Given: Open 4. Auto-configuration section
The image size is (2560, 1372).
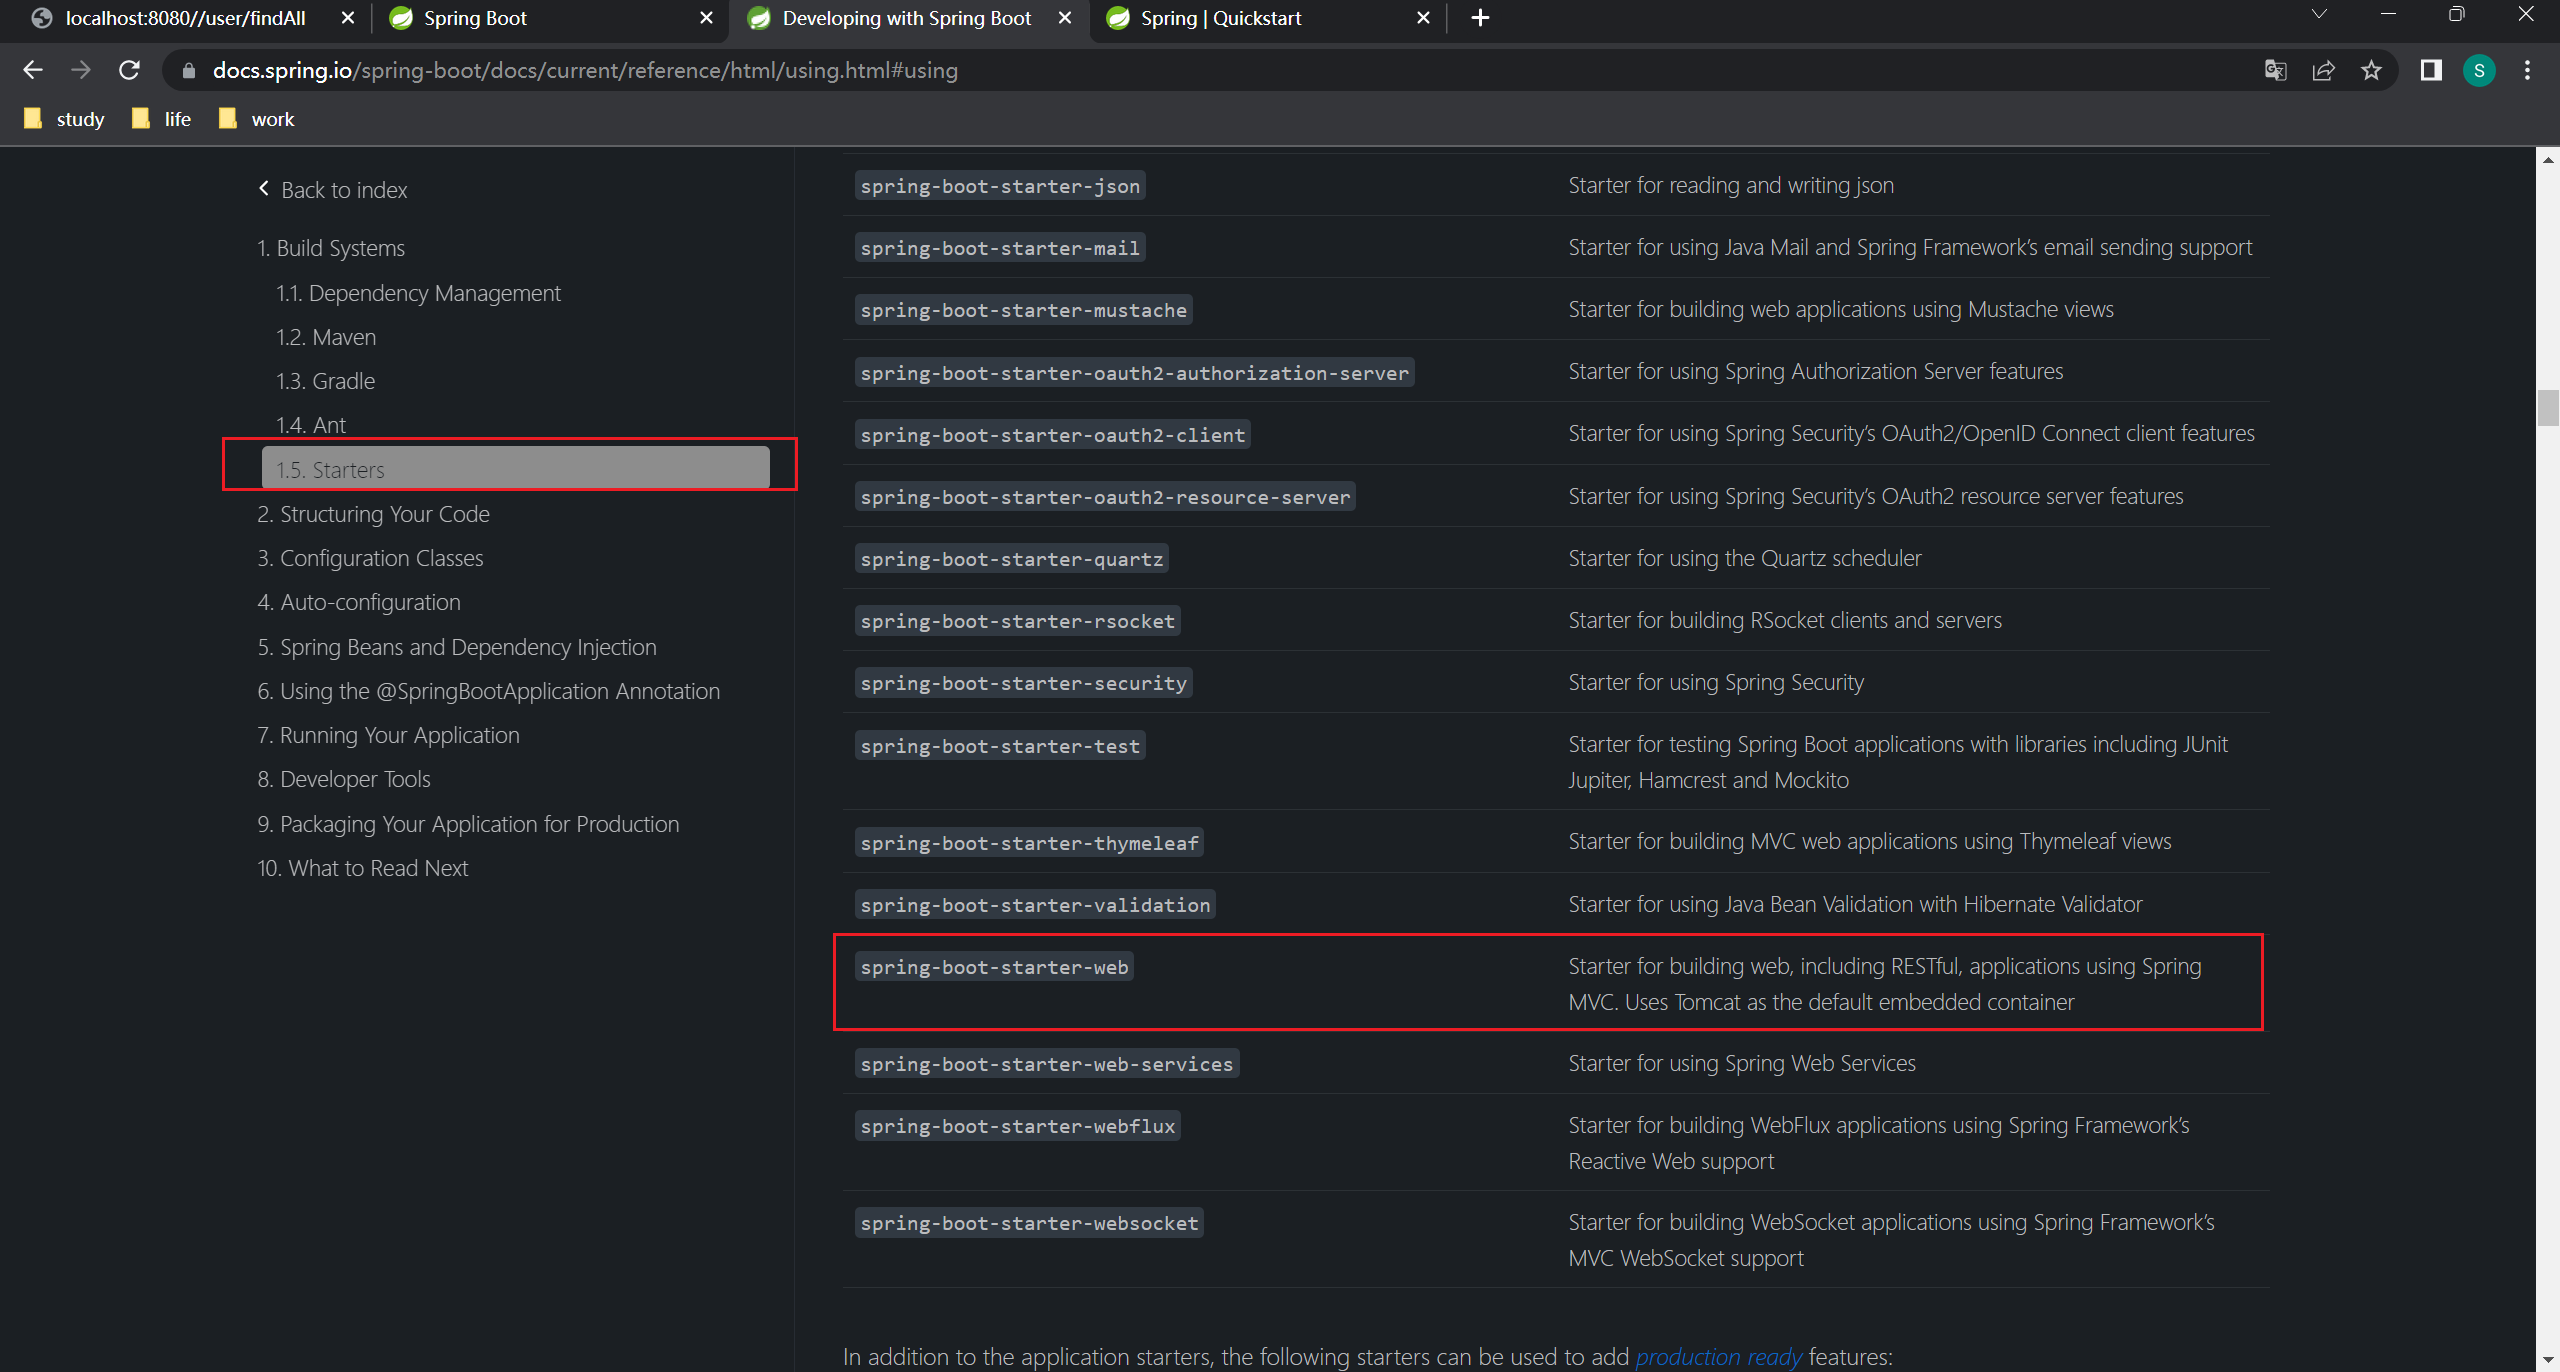Looking at the screenshot, I should point(359,602).
